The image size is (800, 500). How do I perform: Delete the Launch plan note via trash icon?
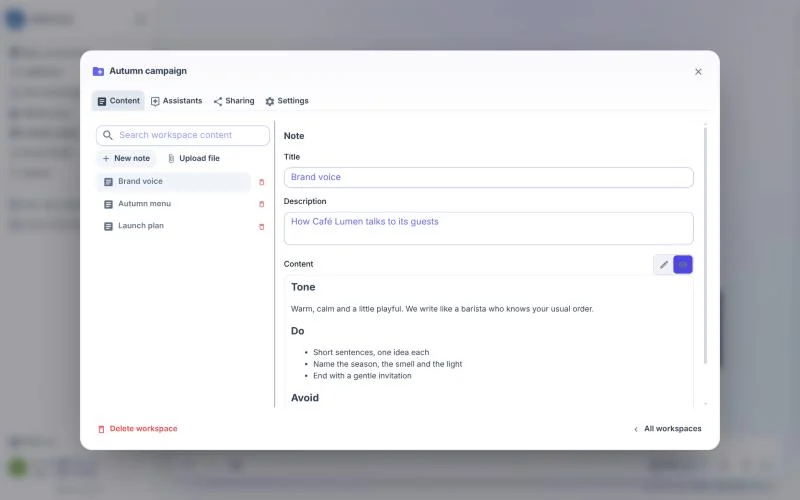(x=262, y=227)
